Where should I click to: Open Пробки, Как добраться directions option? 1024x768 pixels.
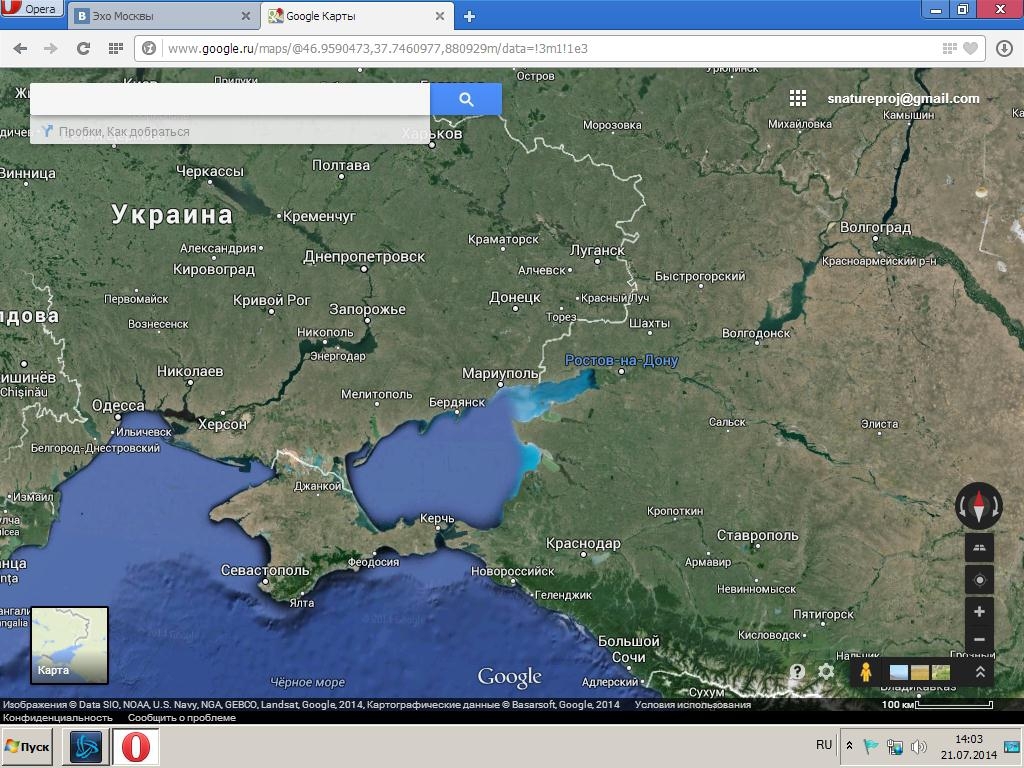point(116,131)
